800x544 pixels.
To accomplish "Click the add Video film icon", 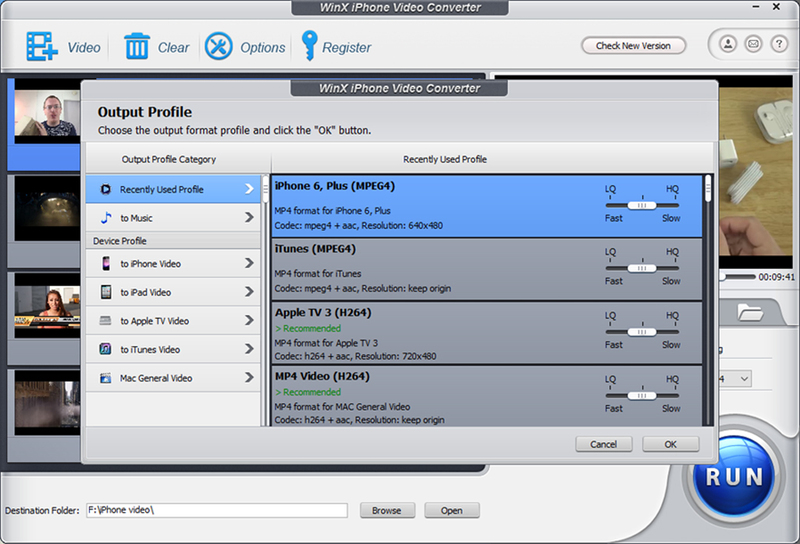I will [x=42, y=46].
